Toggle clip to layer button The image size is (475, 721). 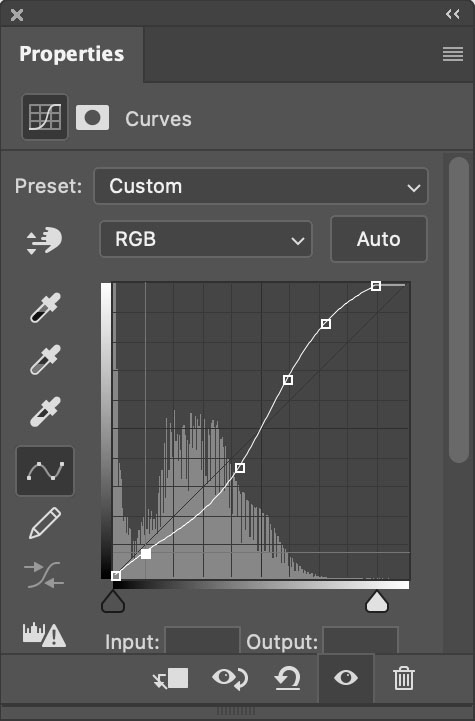[171, 679]
